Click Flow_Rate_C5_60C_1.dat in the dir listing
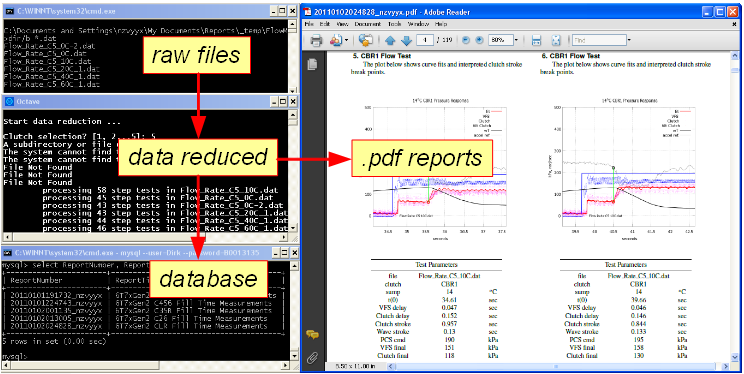 pos(51,84)
